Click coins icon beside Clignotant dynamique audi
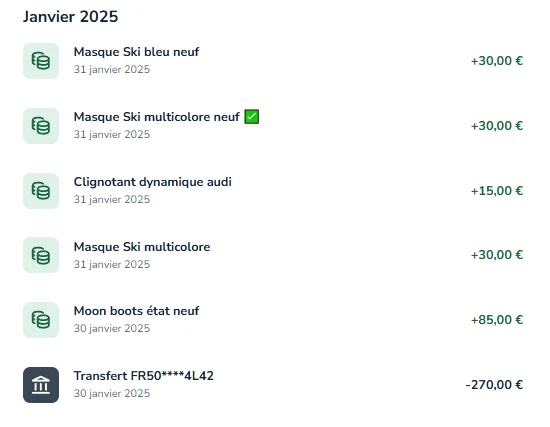550x427 pixels. pos(41,191)
